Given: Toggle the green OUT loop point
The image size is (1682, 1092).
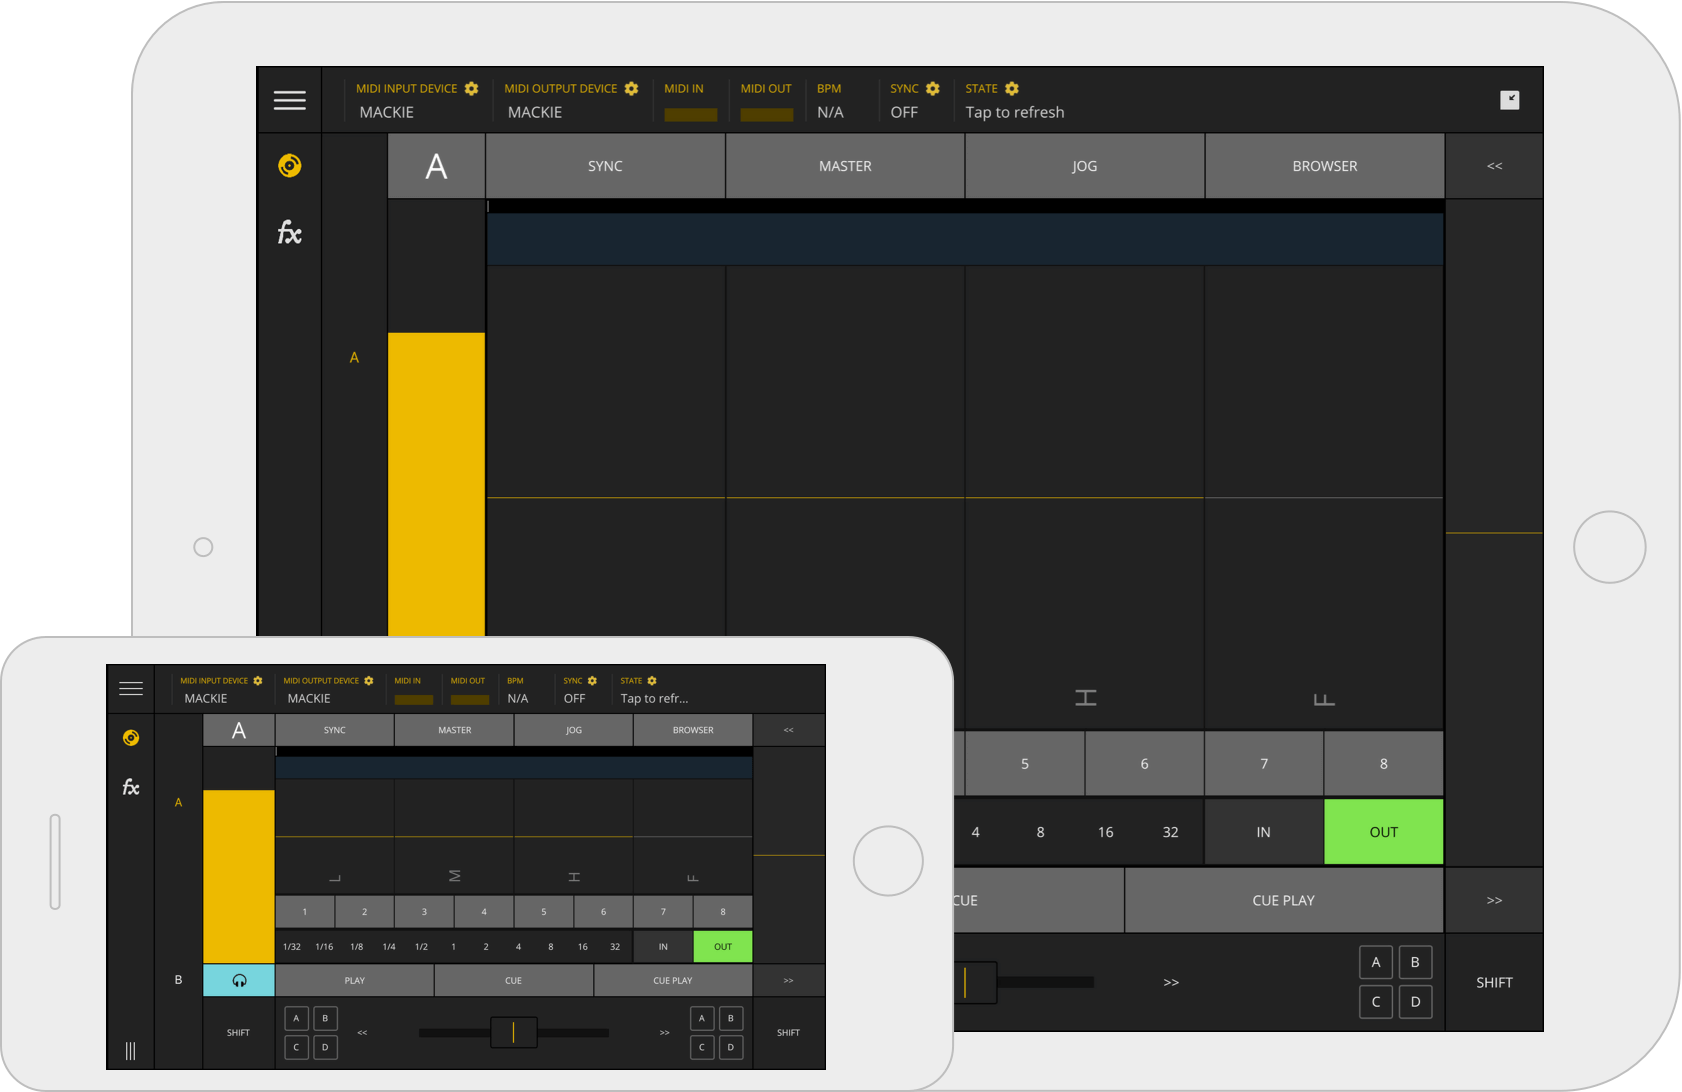Looking at the screenshot, I should 1383,831.
